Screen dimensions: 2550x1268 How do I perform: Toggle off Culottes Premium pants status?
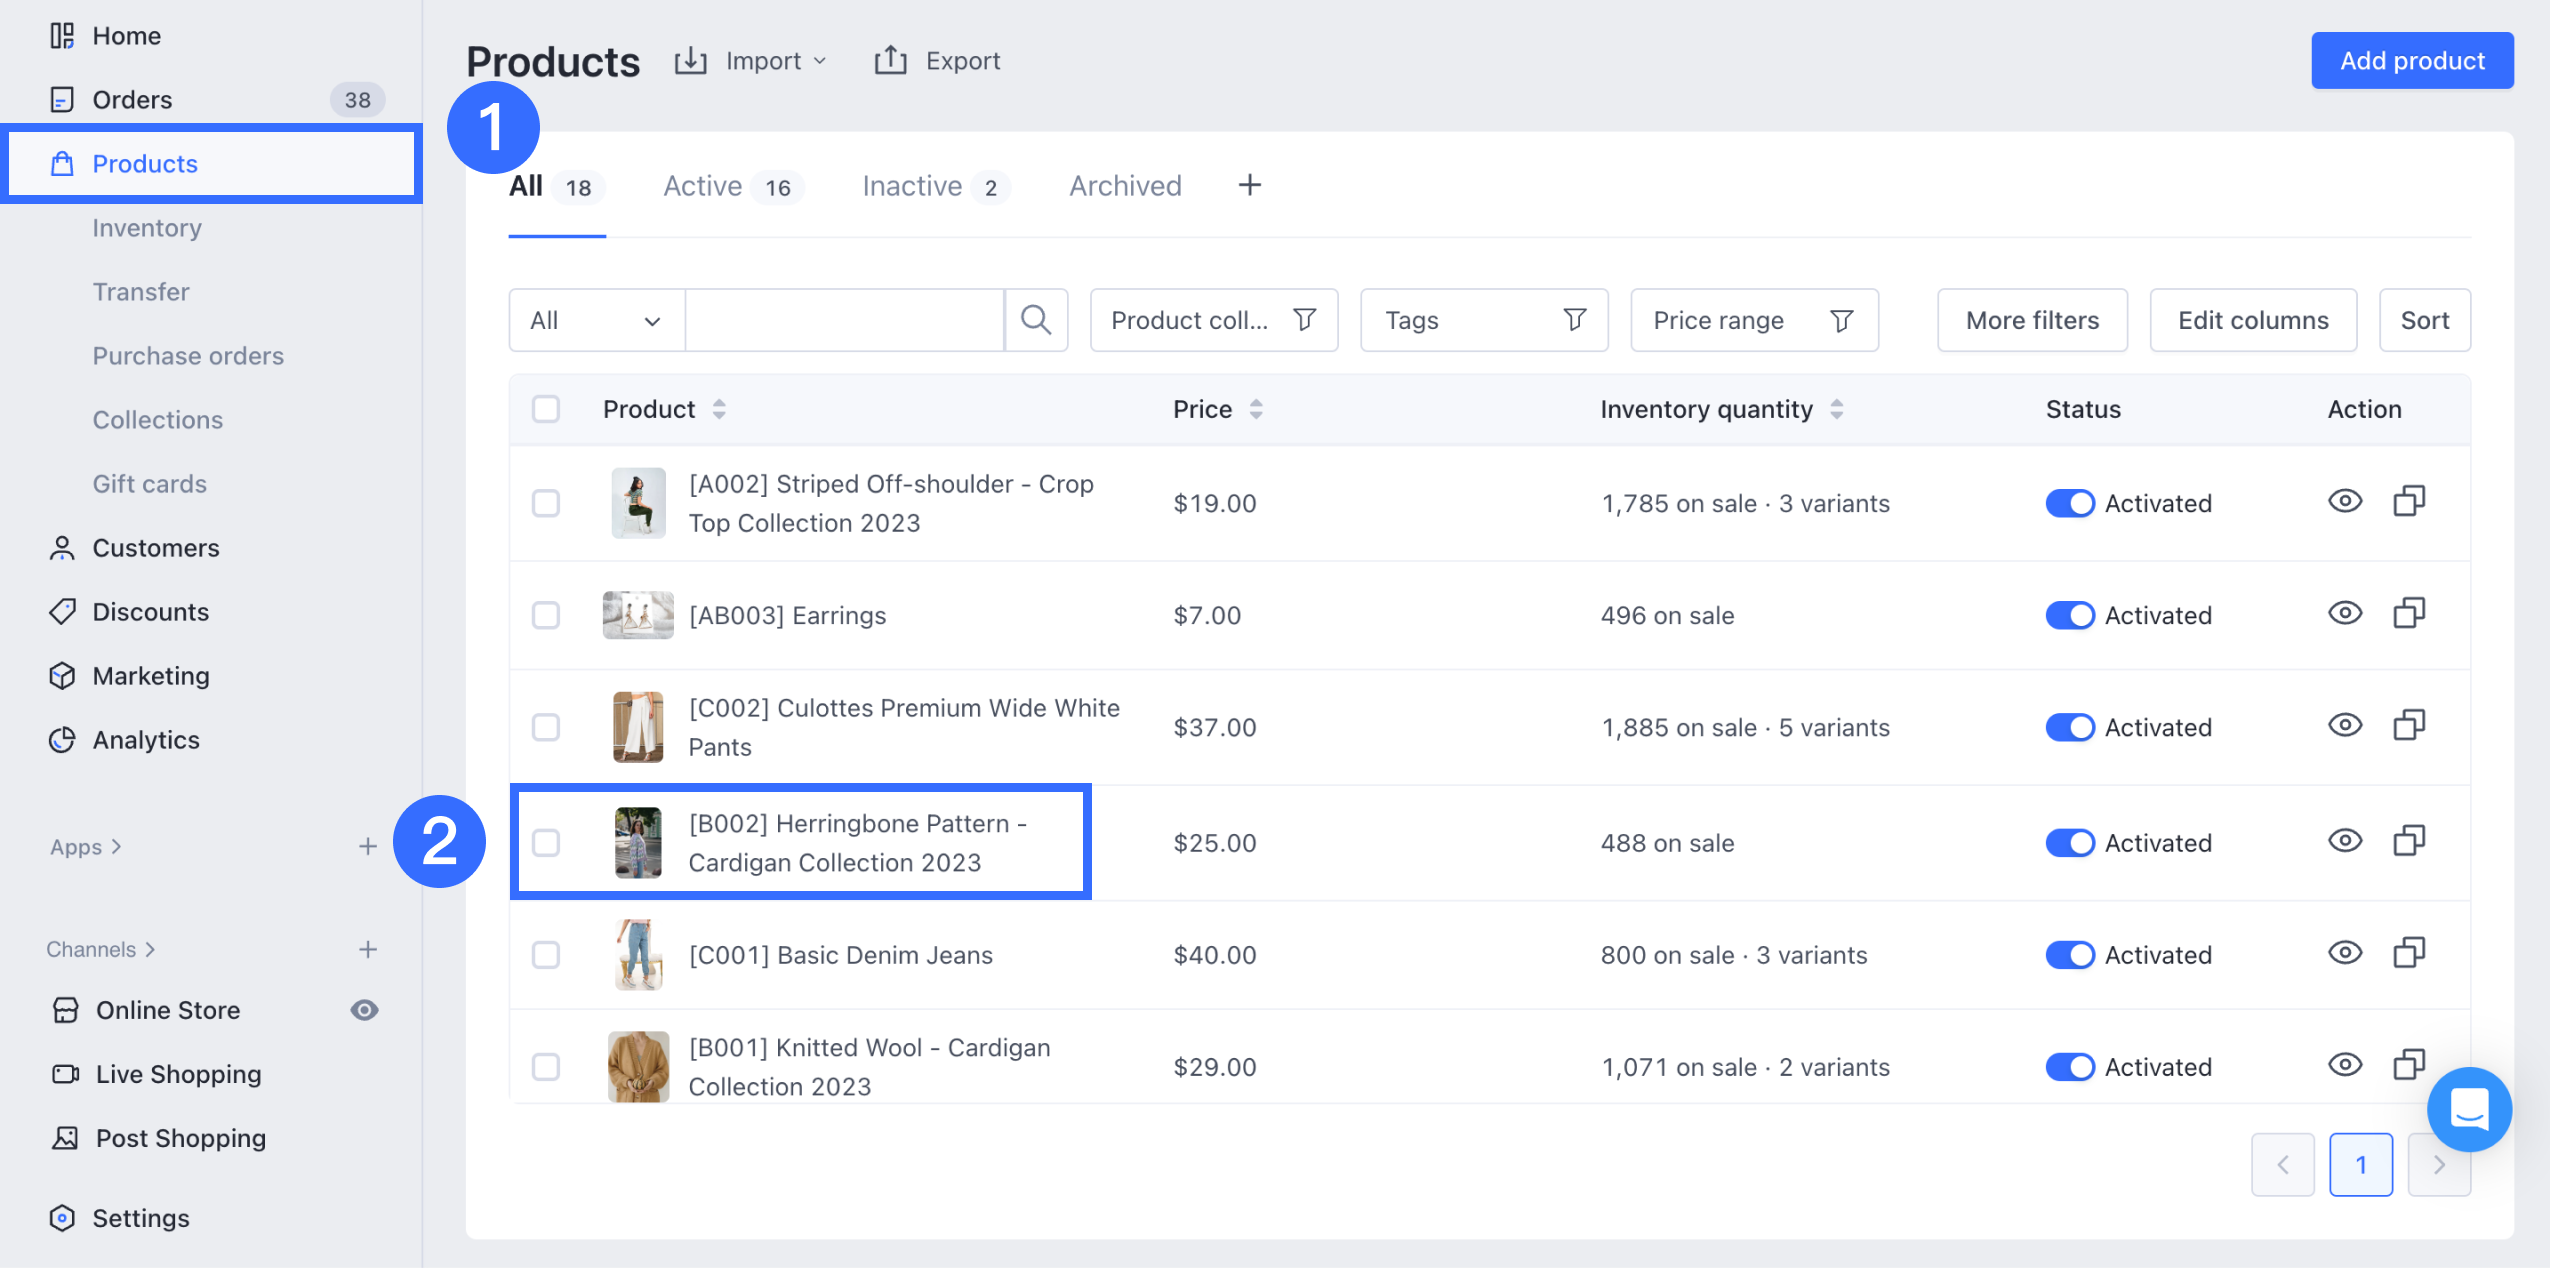[2069, 727]
